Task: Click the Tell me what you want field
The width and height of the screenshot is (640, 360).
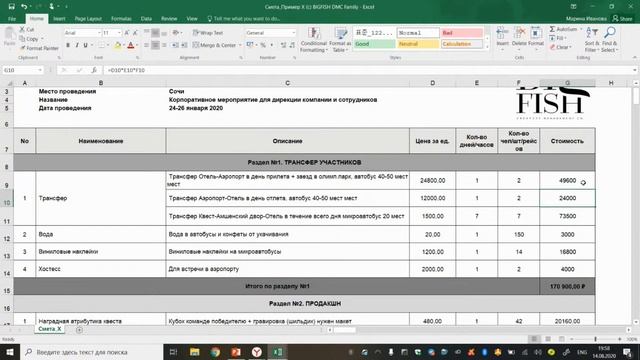Action: pyautogui.click(x=244, y=19)
